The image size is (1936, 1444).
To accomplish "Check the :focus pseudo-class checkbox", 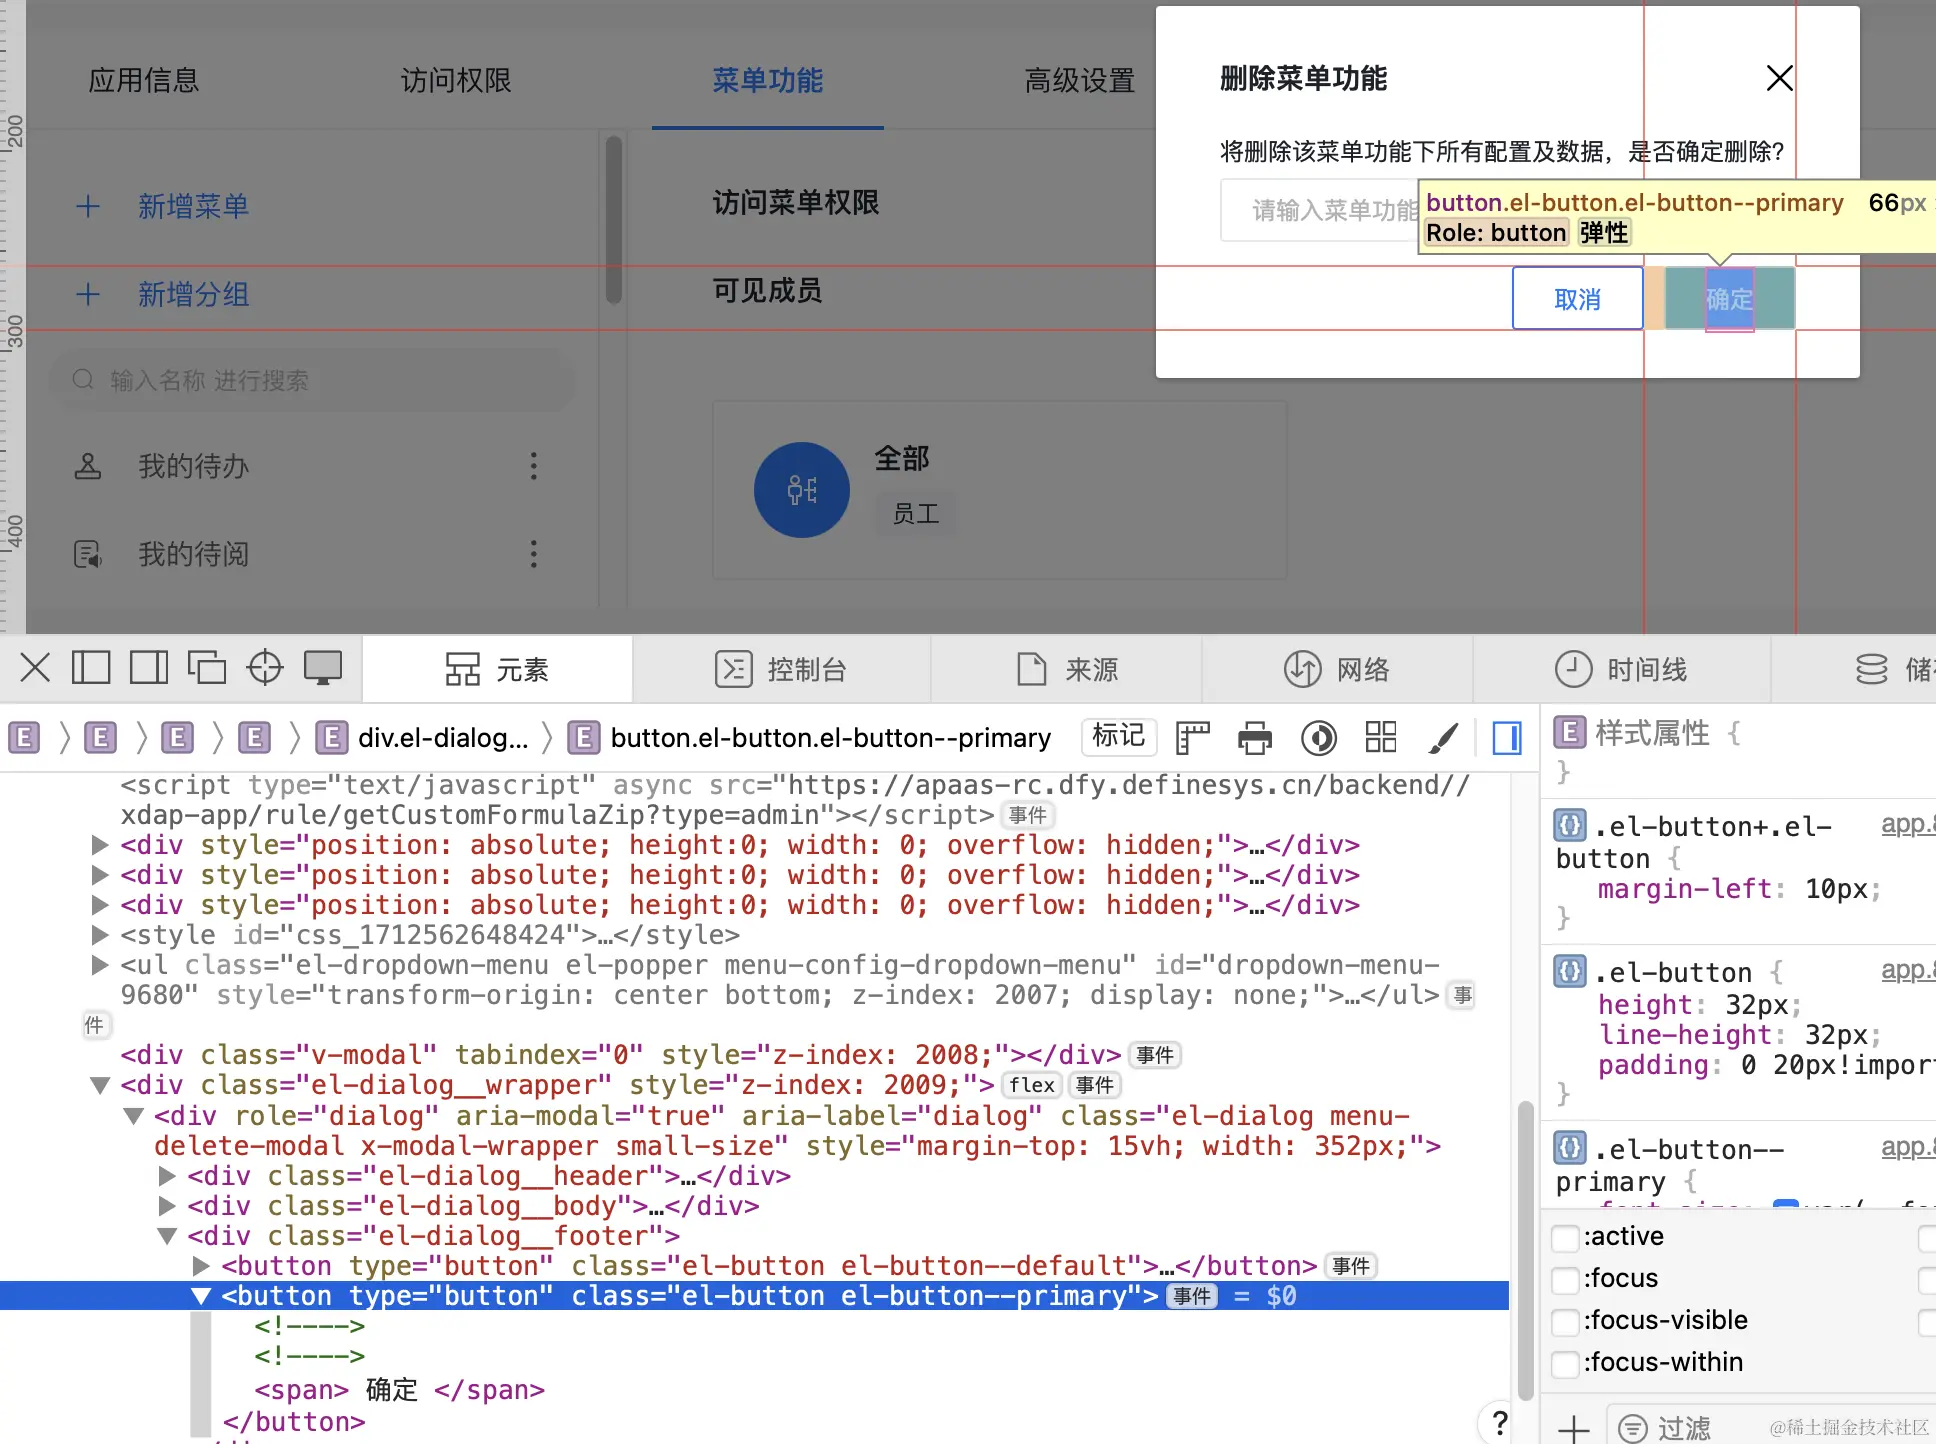I will [x=1565, y=1280].
